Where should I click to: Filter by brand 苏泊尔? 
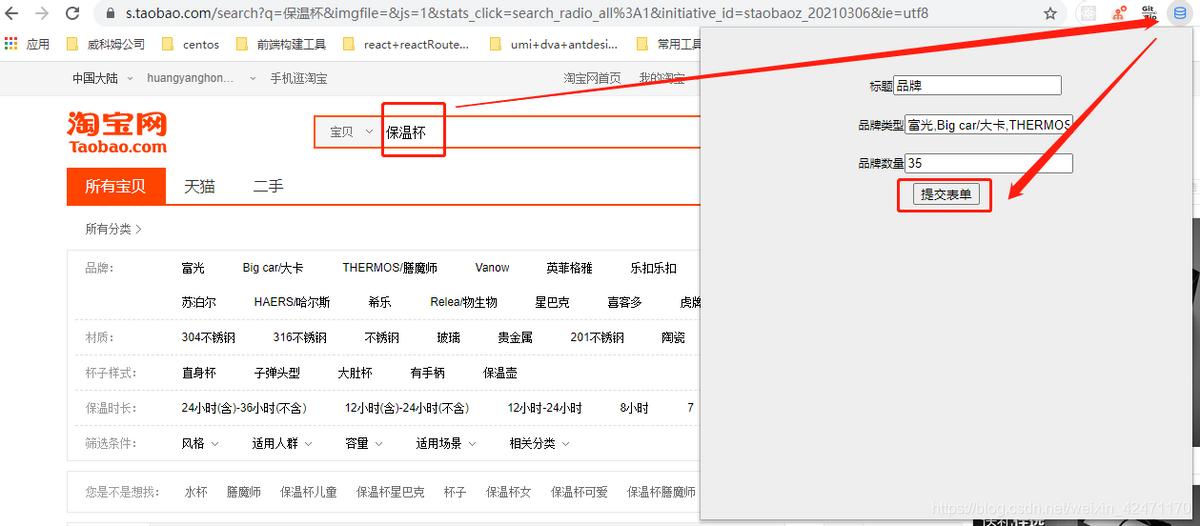coord(198,302)
